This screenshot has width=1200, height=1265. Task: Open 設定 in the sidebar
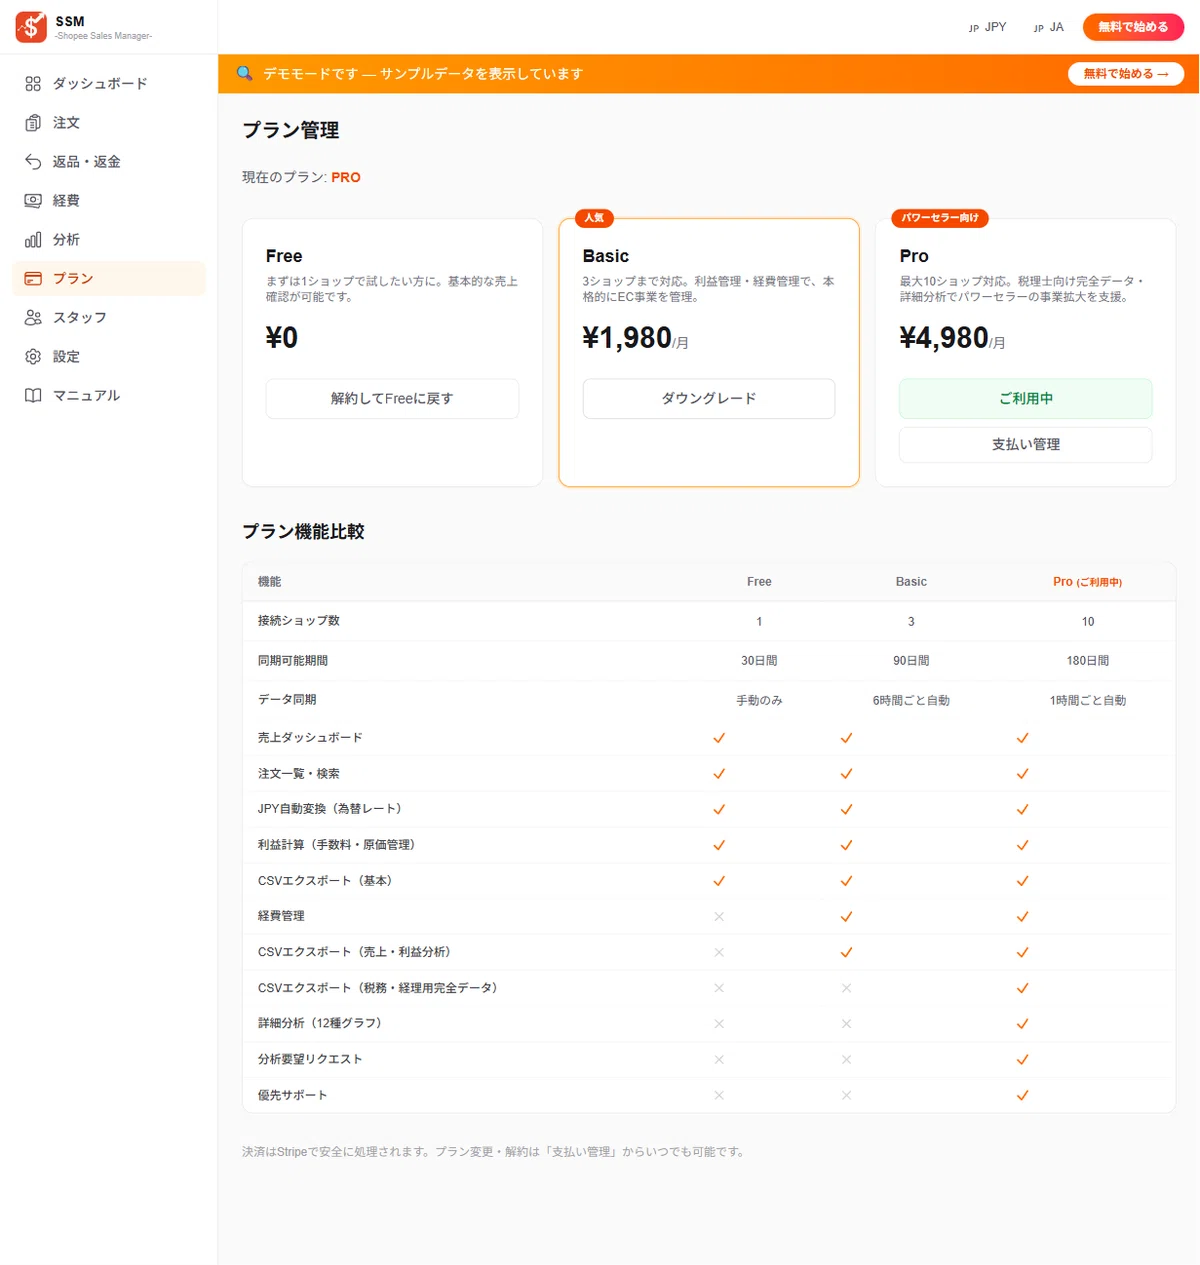[x=108, y=357]
